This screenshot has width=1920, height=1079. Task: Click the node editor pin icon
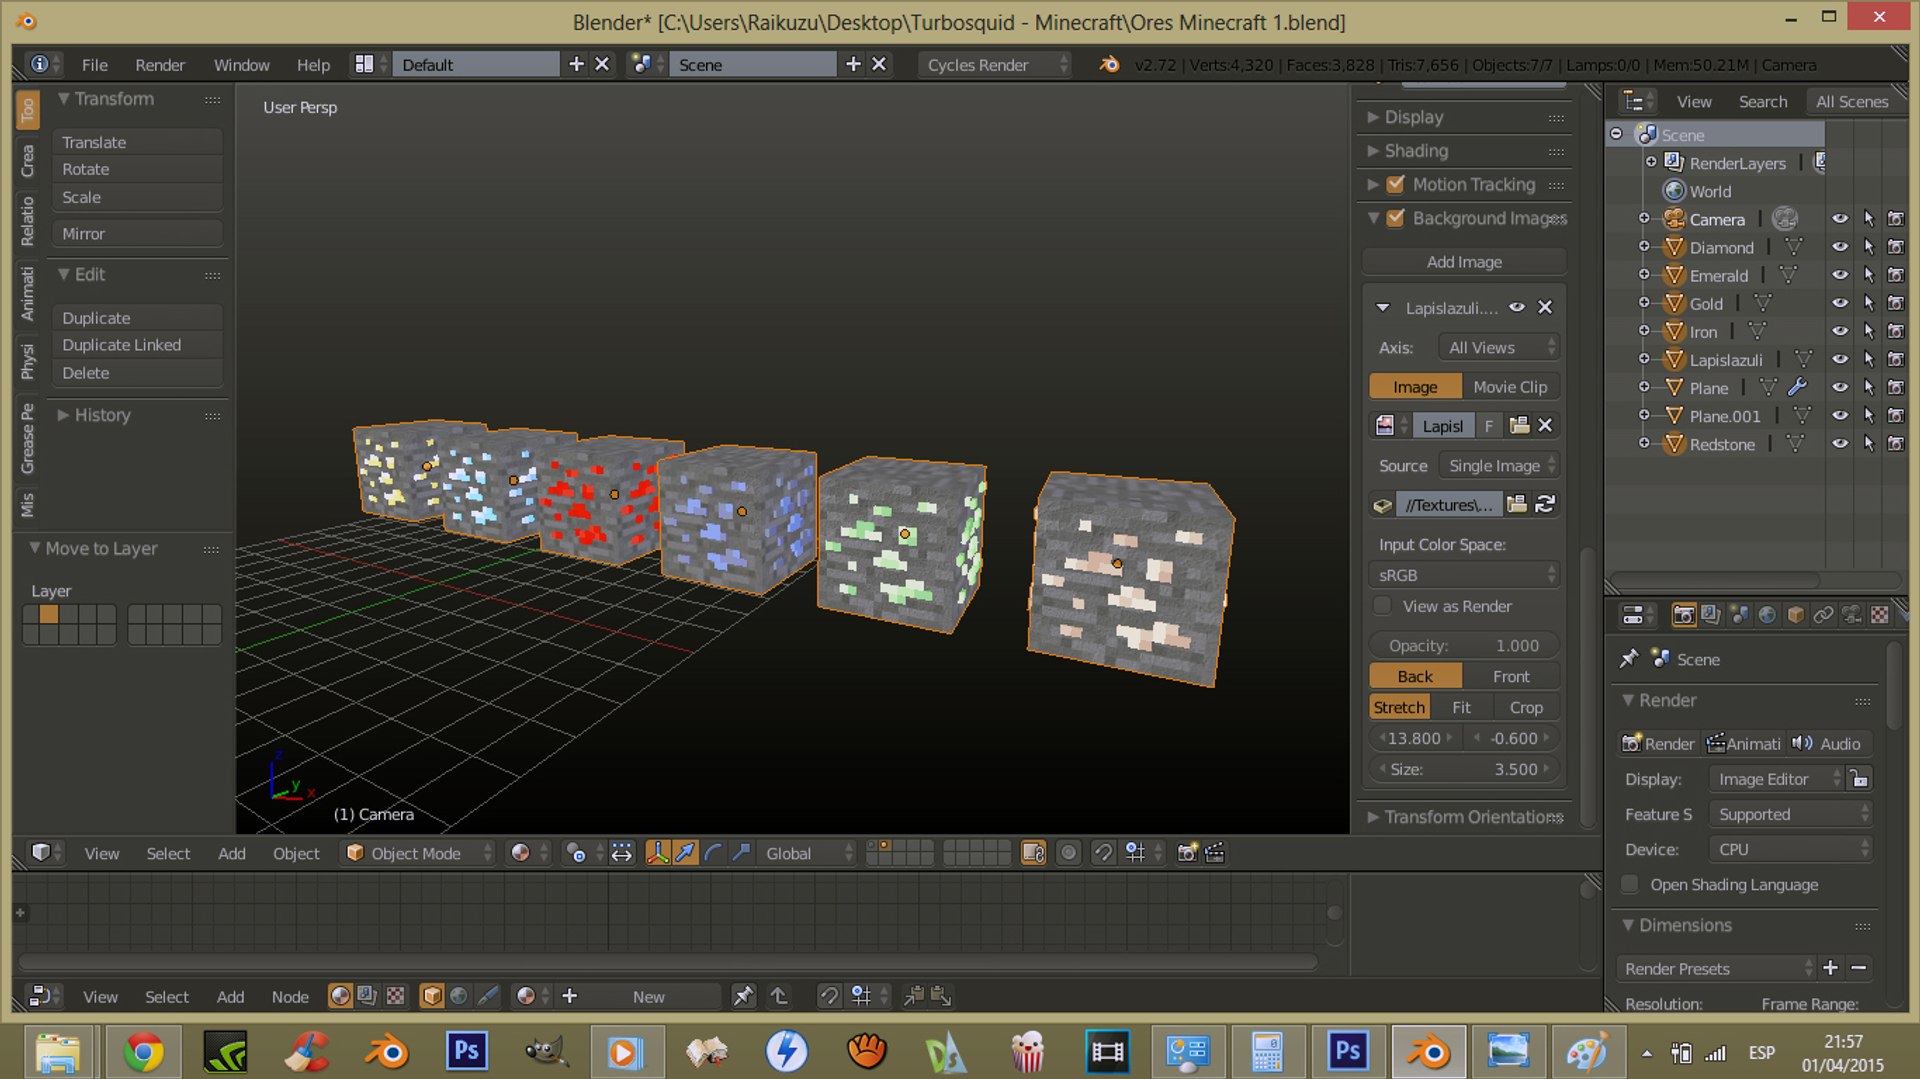click(743, 996)
